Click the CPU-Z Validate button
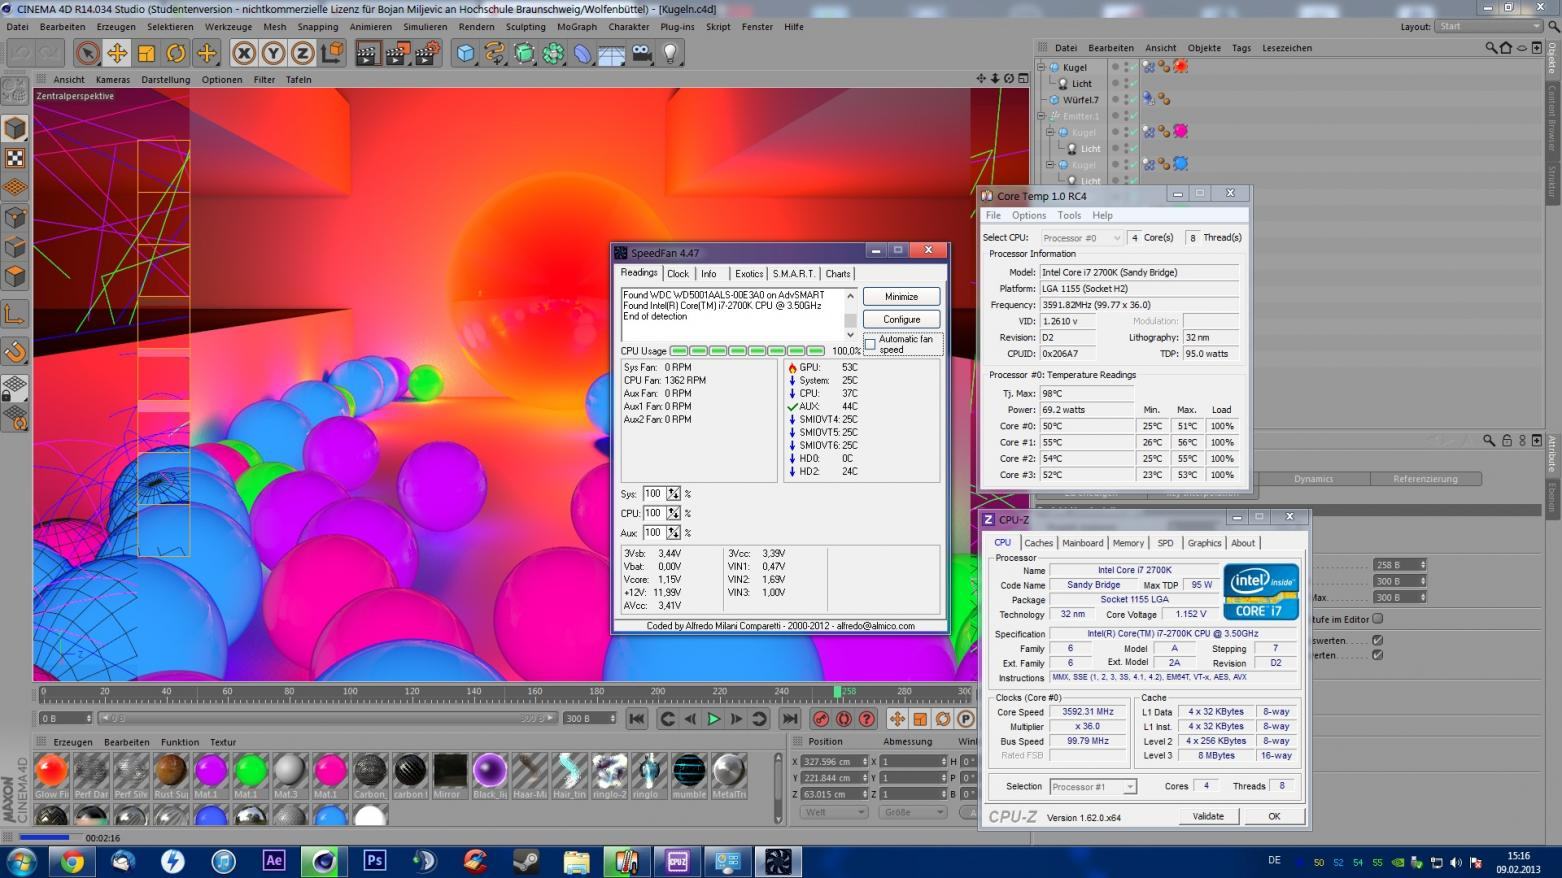The image size is (1562, 878). (x=1208, y=816)
